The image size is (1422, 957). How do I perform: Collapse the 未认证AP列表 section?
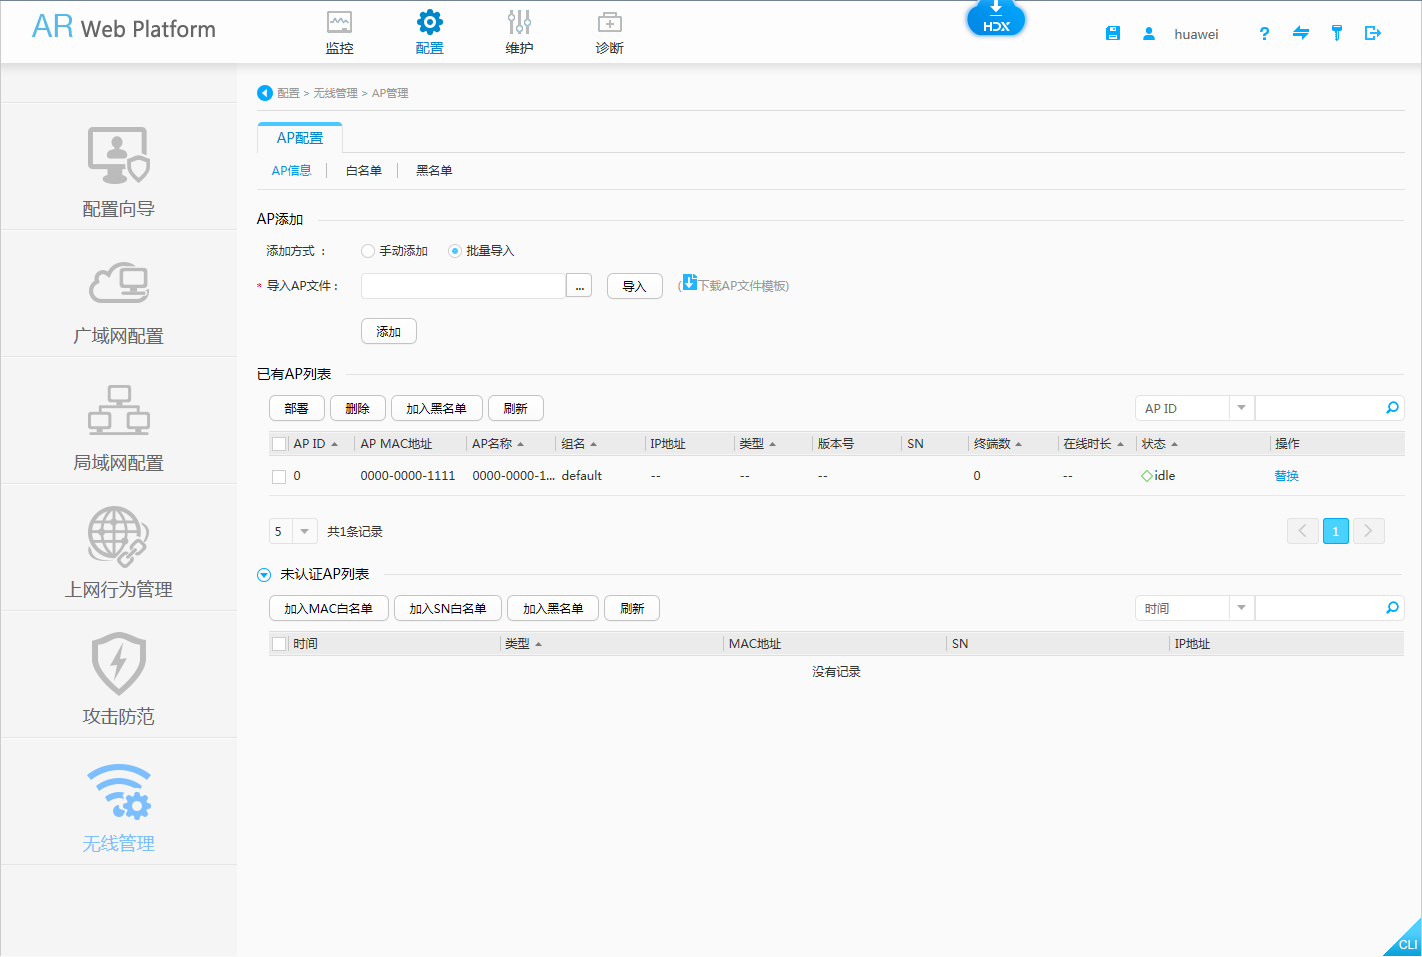tap(263, 573)
